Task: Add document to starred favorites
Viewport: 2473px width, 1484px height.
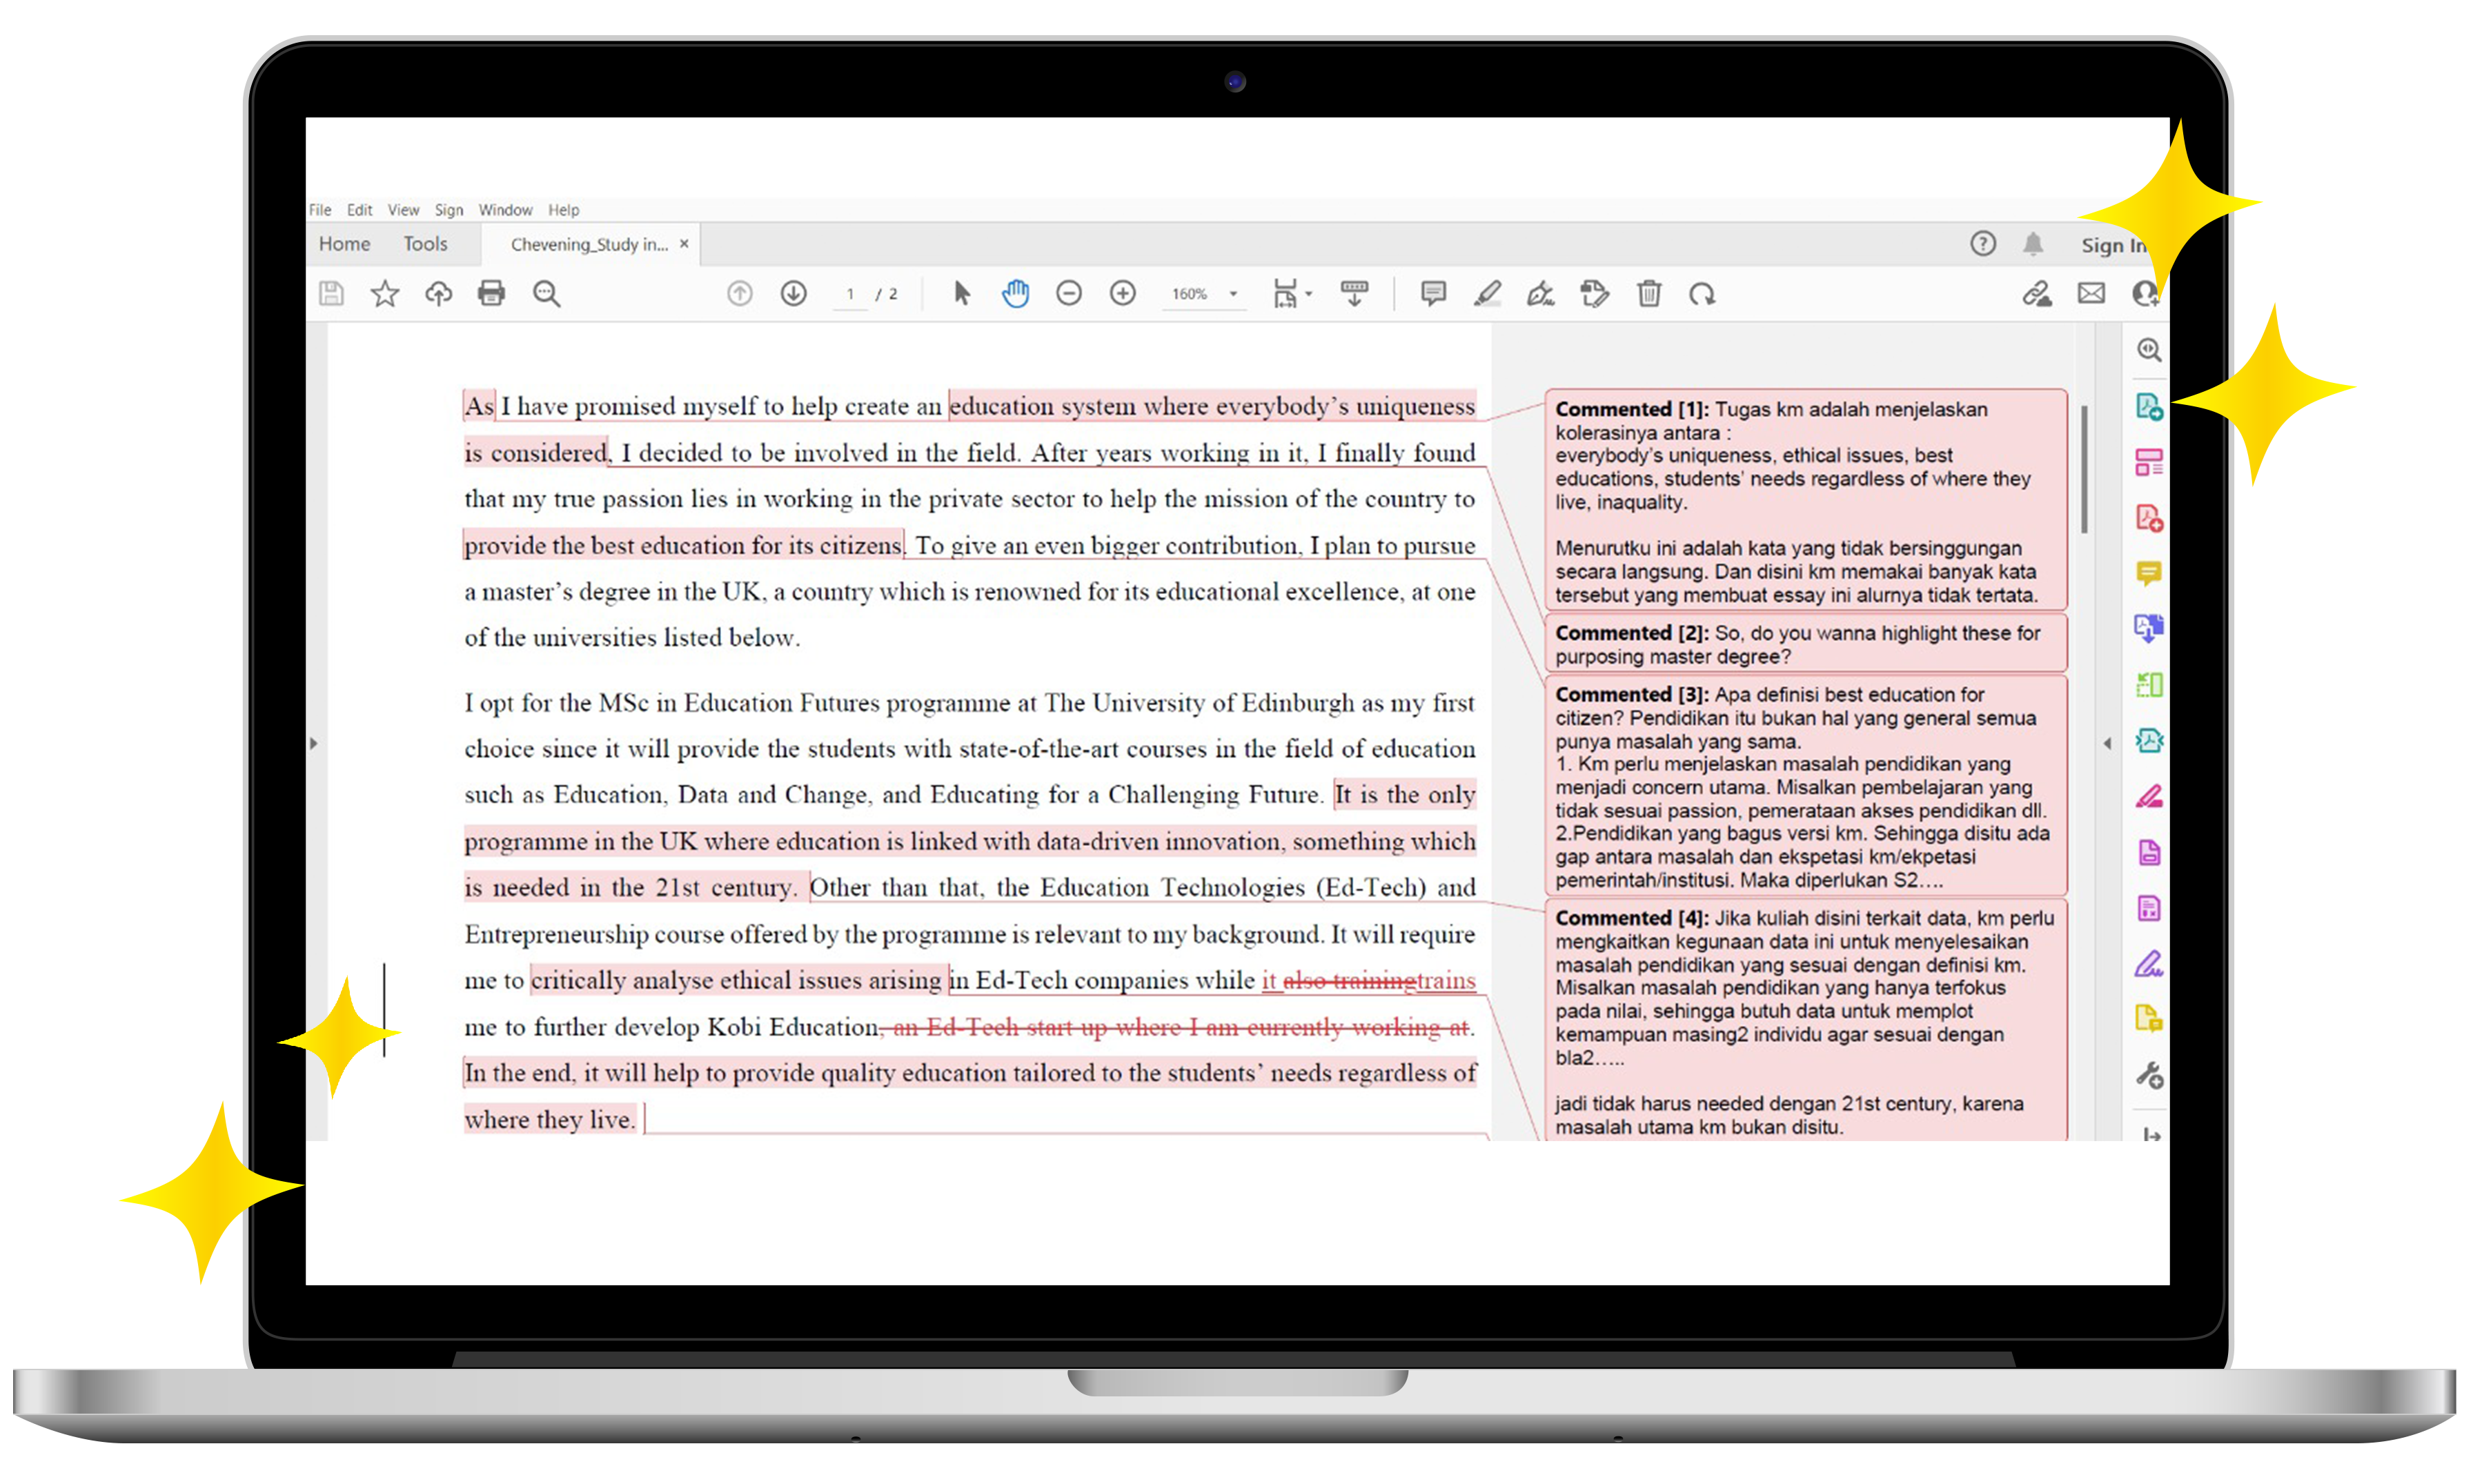Action: (x=385, y=294)
